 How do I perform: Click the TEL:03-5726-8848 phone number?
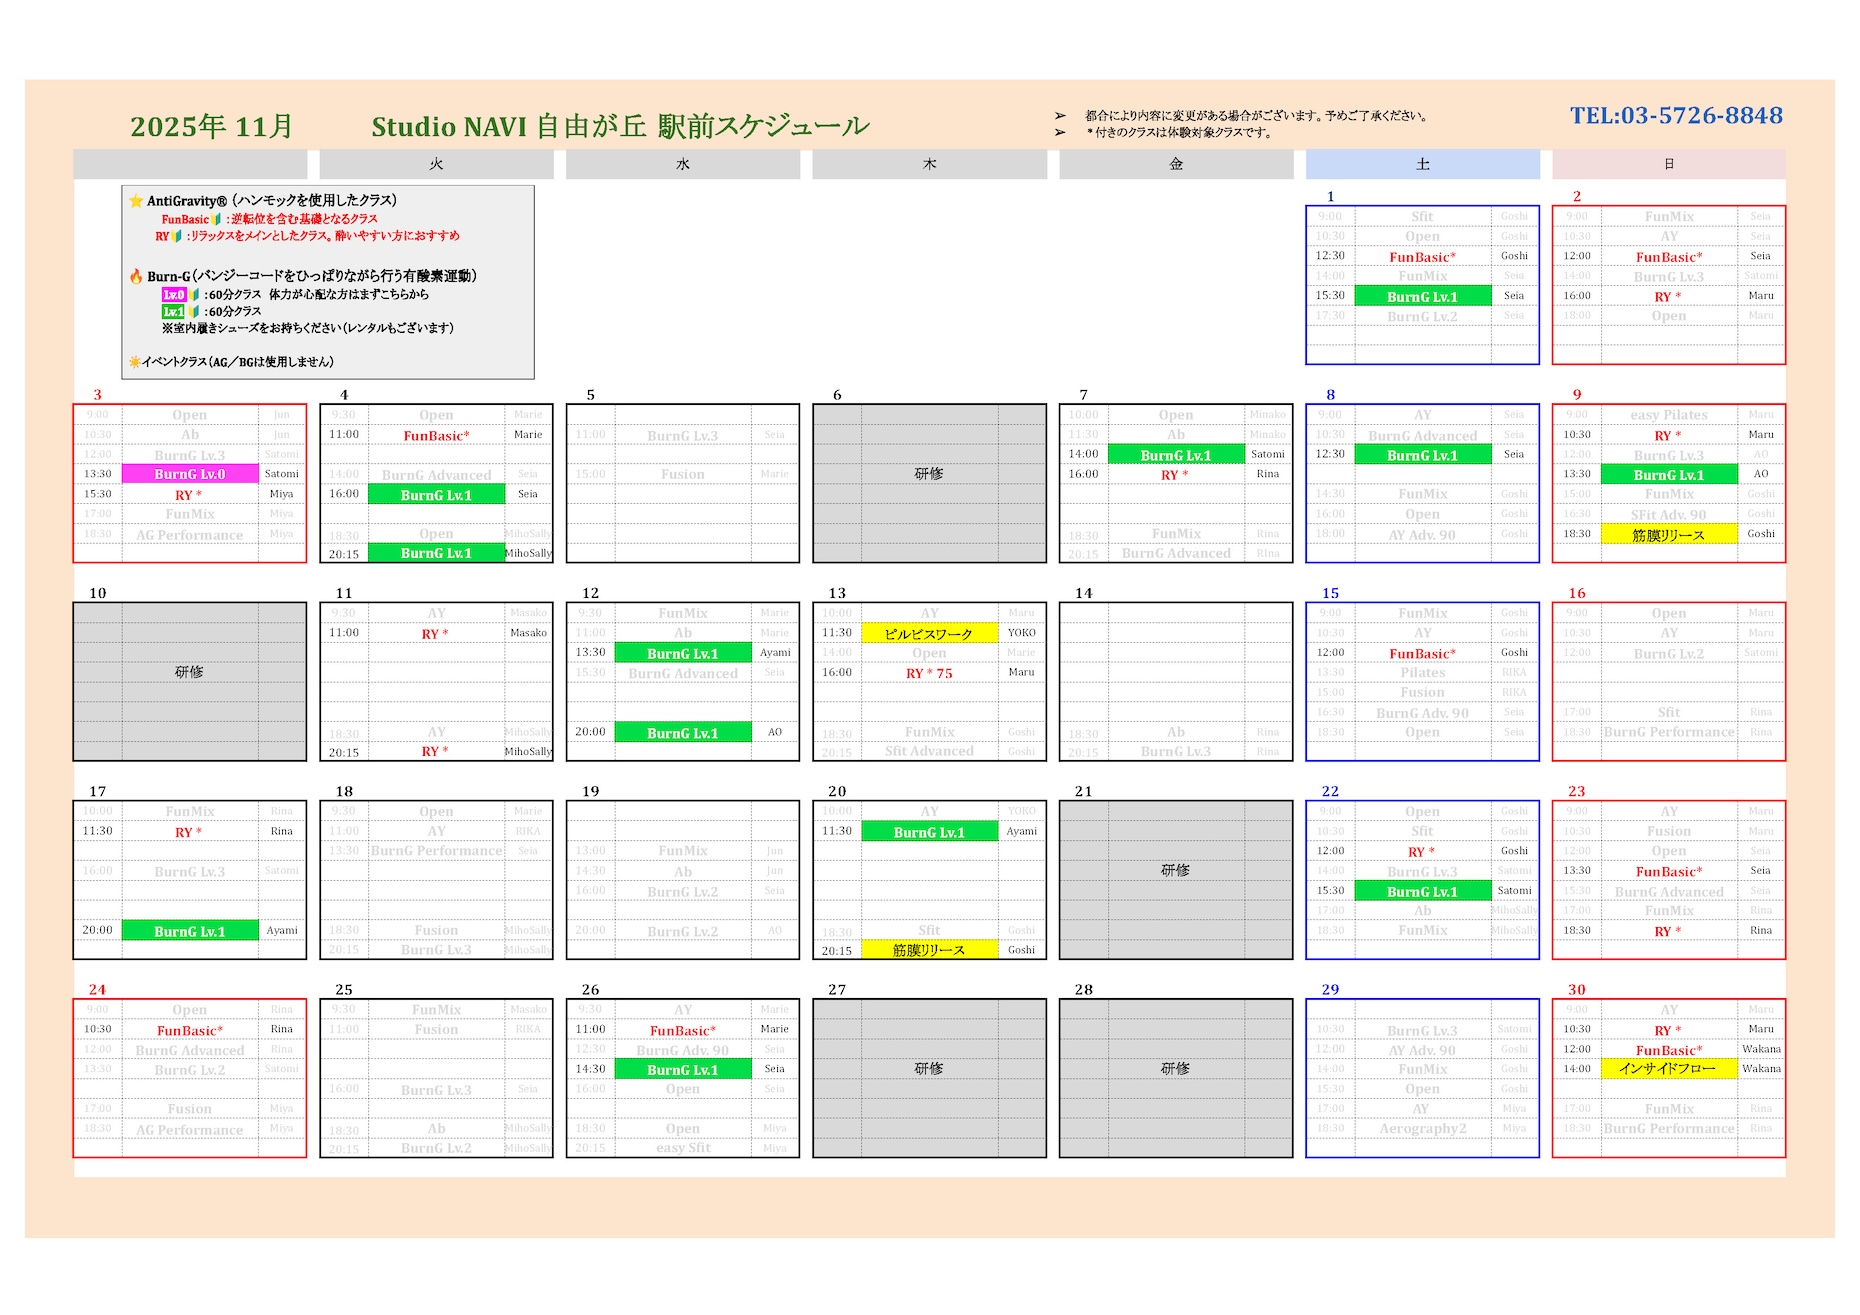1676,116
